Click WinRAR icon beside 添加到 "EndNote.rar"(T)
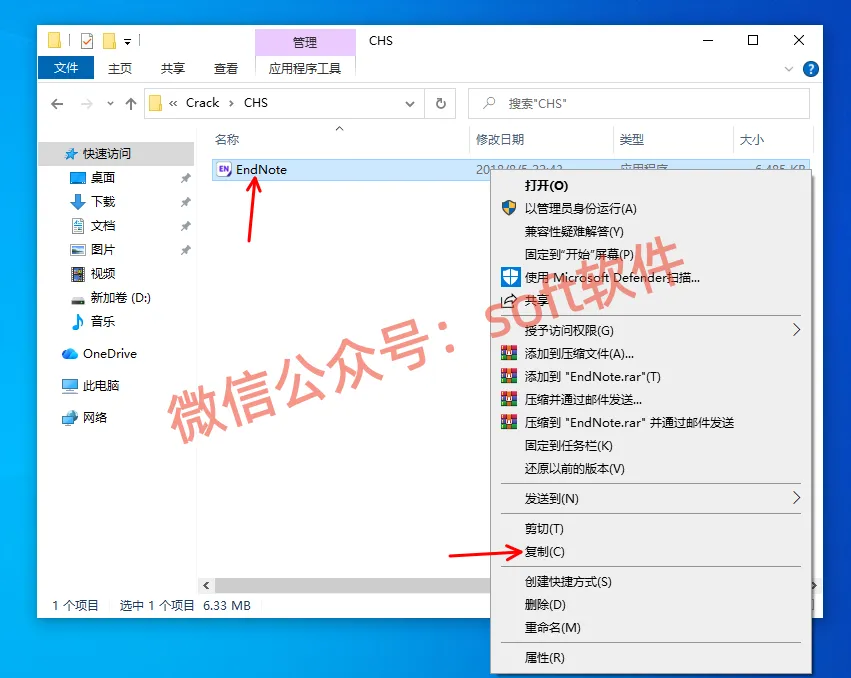851x678 pixels. pos(509,376)
